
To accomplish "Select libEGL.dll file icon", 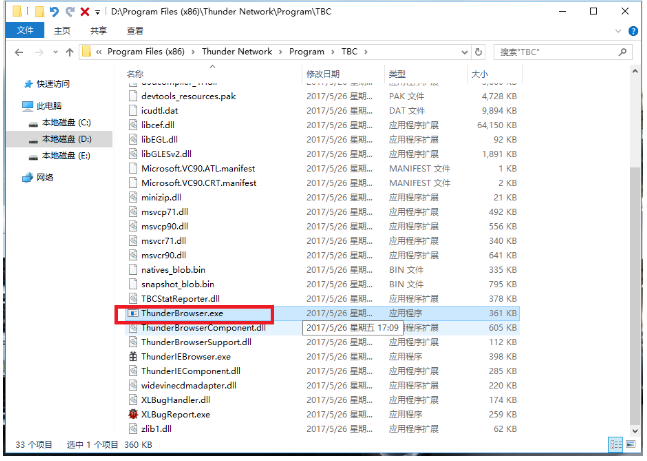I will click(133, 139).
